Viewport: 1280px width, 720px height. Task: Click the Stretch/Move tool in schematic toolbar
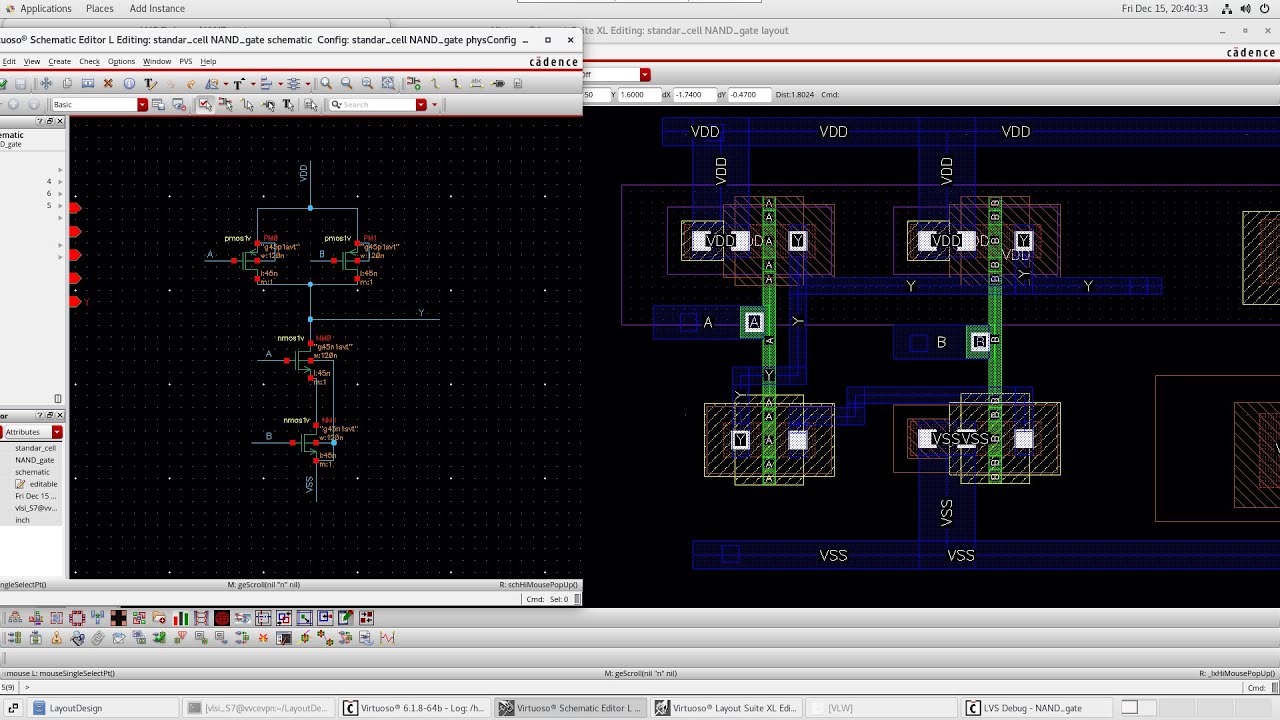pos(46,83)
